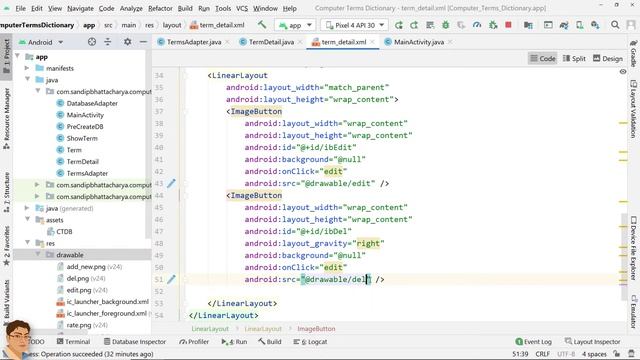
Task: Select DatabaseAdapter class in project tree
Action: click(x=92, y=103)
